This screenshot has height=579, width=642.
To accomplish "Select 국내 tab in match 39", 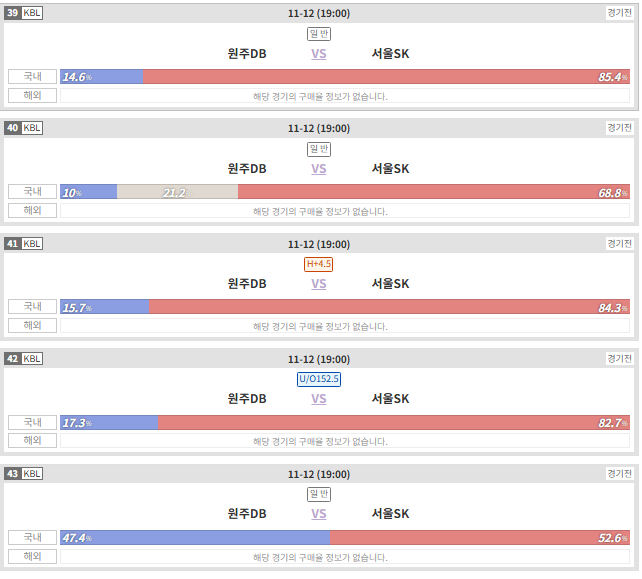I will point(32,77).
